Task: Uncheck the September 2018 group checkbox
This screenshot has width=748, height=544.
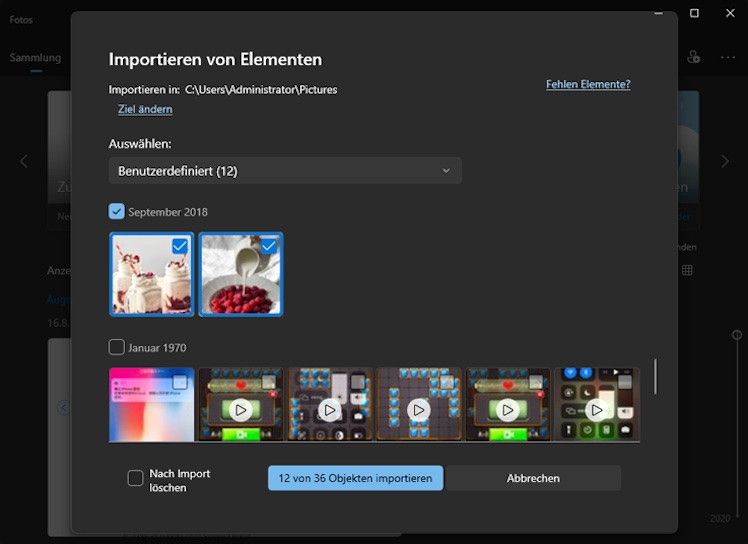Action: click(x=117, y=211)
